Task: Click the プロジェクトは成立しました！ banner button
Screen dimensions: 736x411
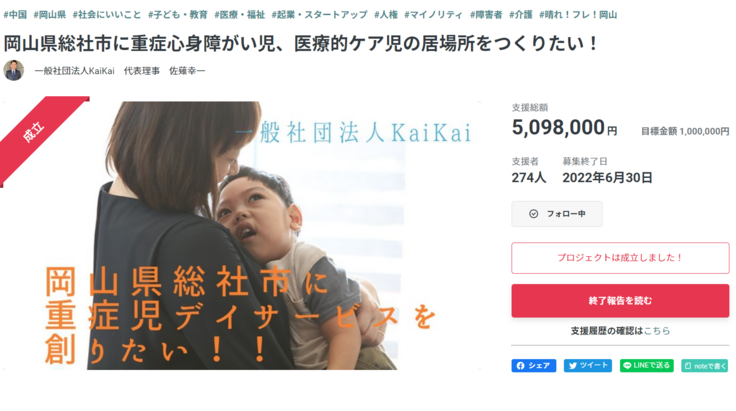Action: [x=620, y=258]
